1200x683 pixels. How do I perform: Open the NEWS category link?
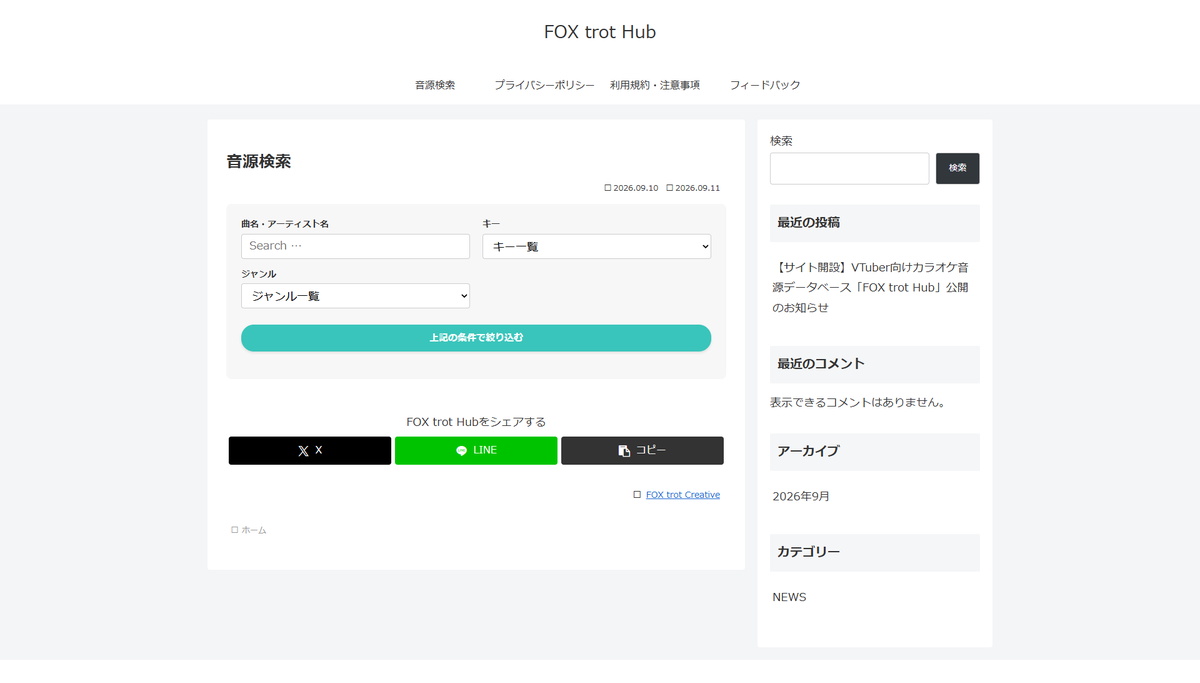789,597
